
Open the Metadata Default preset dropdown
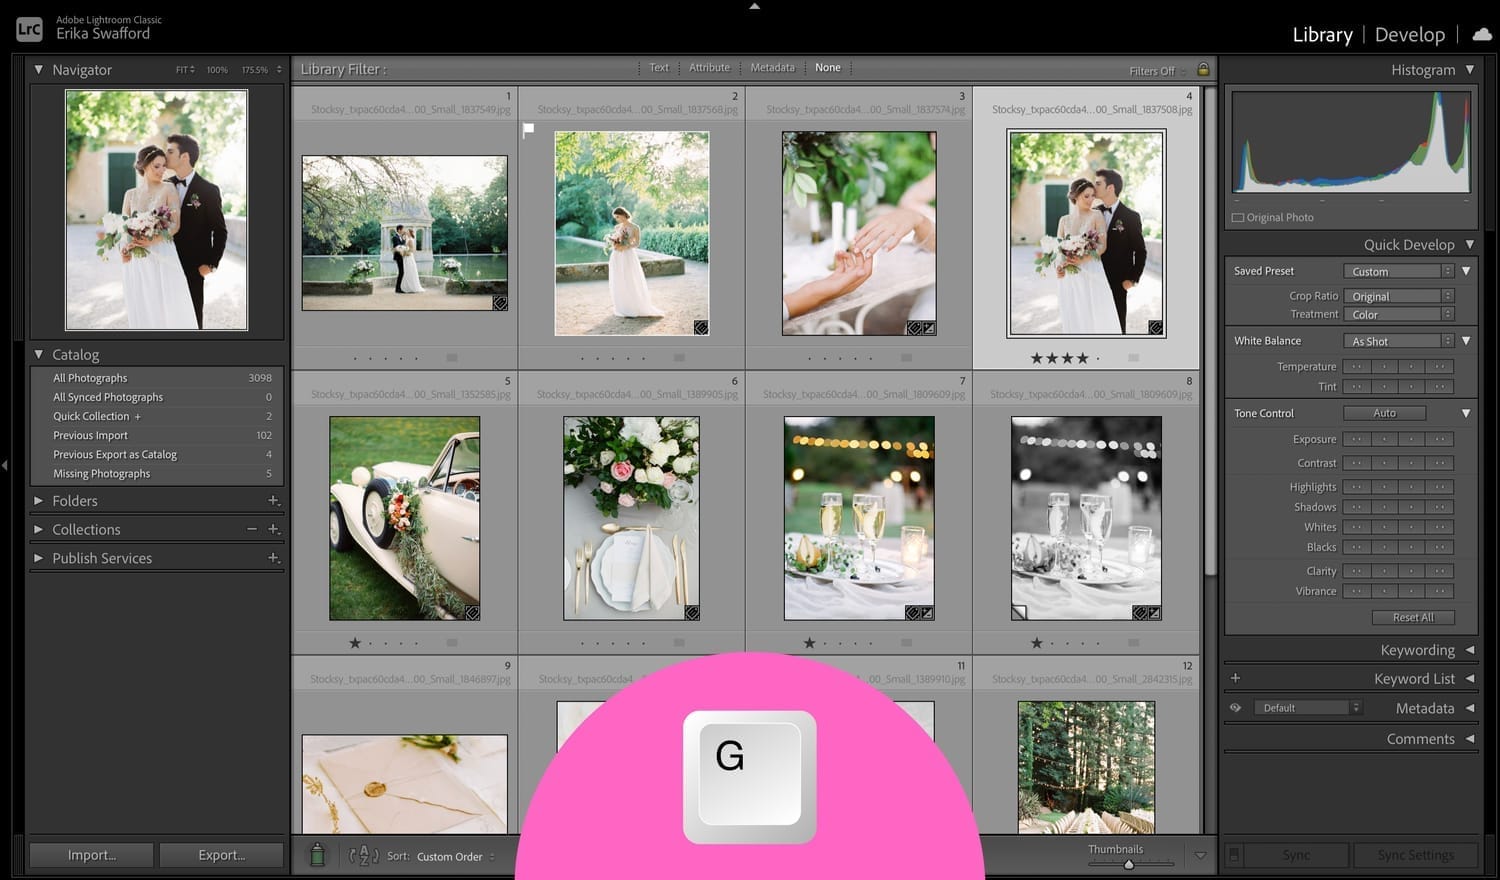1308,708
